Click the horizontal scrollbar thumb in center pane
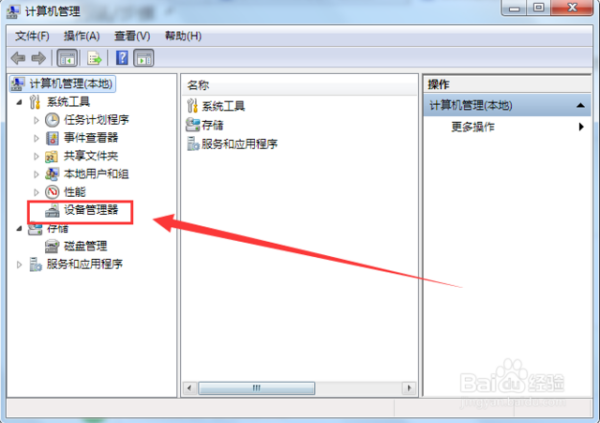Image resolution: width=600 pixels, height=423 pixels. click(256, 388)
